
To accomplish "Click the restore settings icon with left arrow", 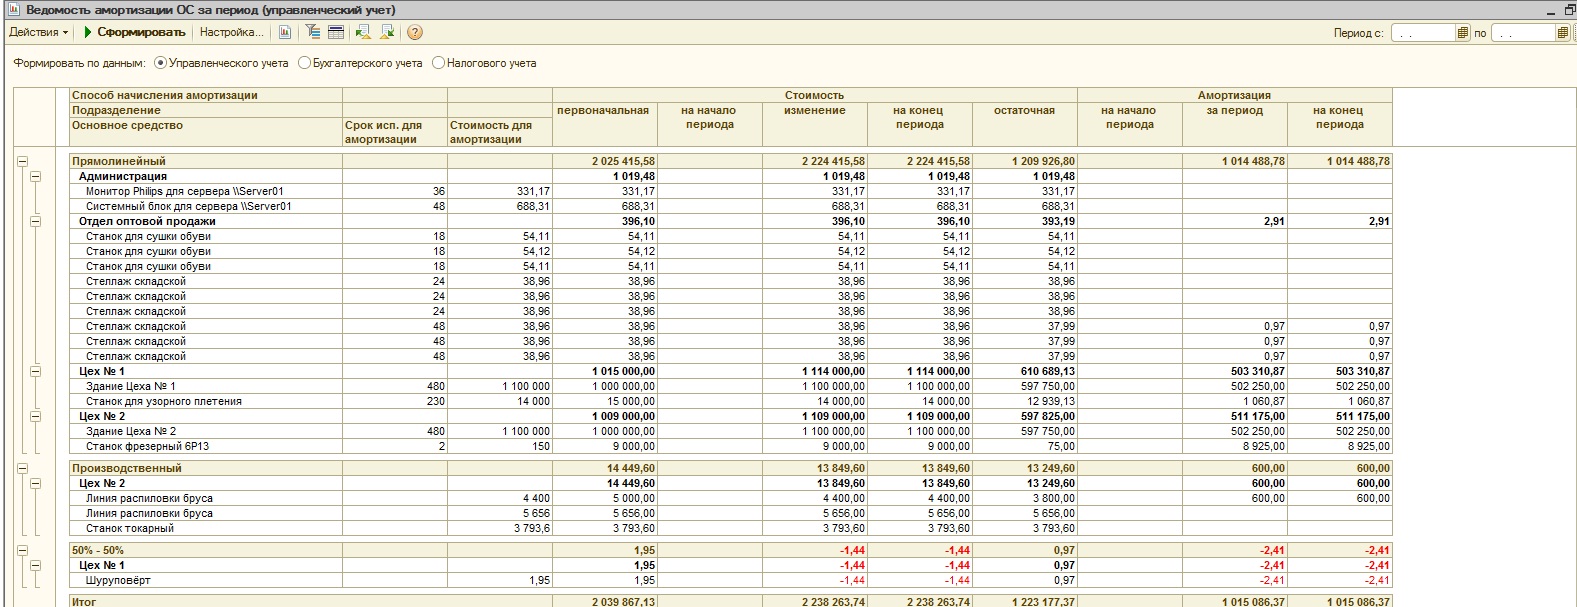I will (362, 32).
